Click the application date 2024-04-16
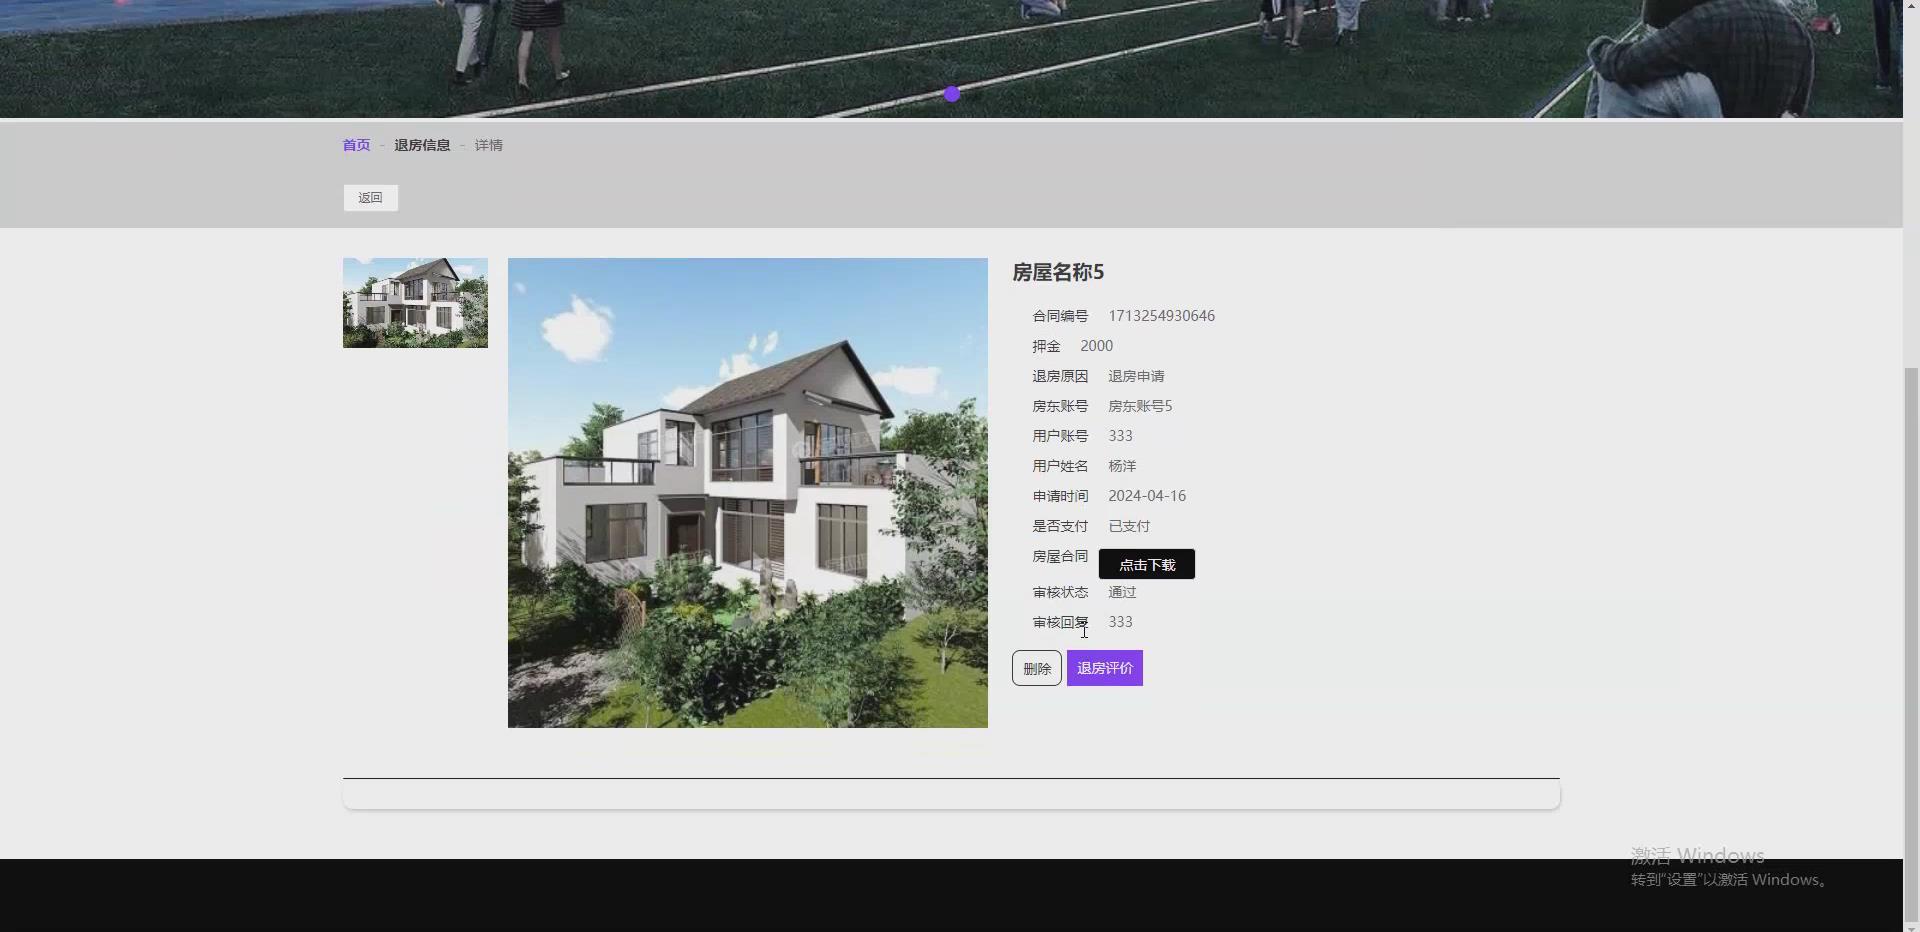This screenshot has width=1920, height=932. [1147, 496]
